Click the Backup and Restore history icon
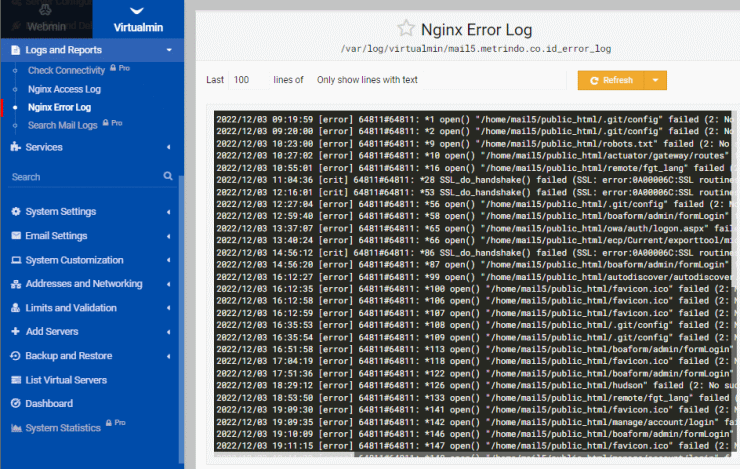This screenshot has height=469, width=740. 16,356
